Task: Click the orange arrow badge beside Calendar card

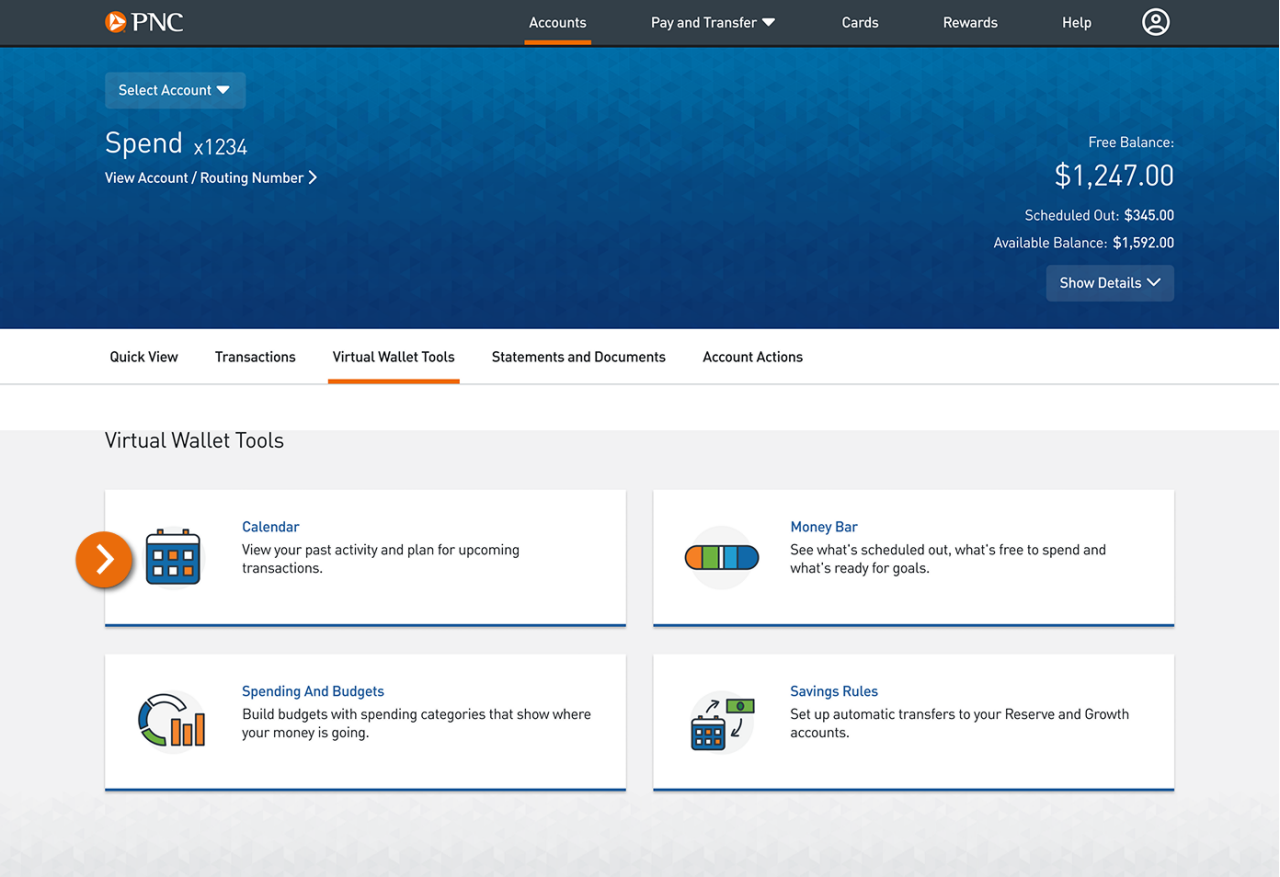Action: coord(103,560)
